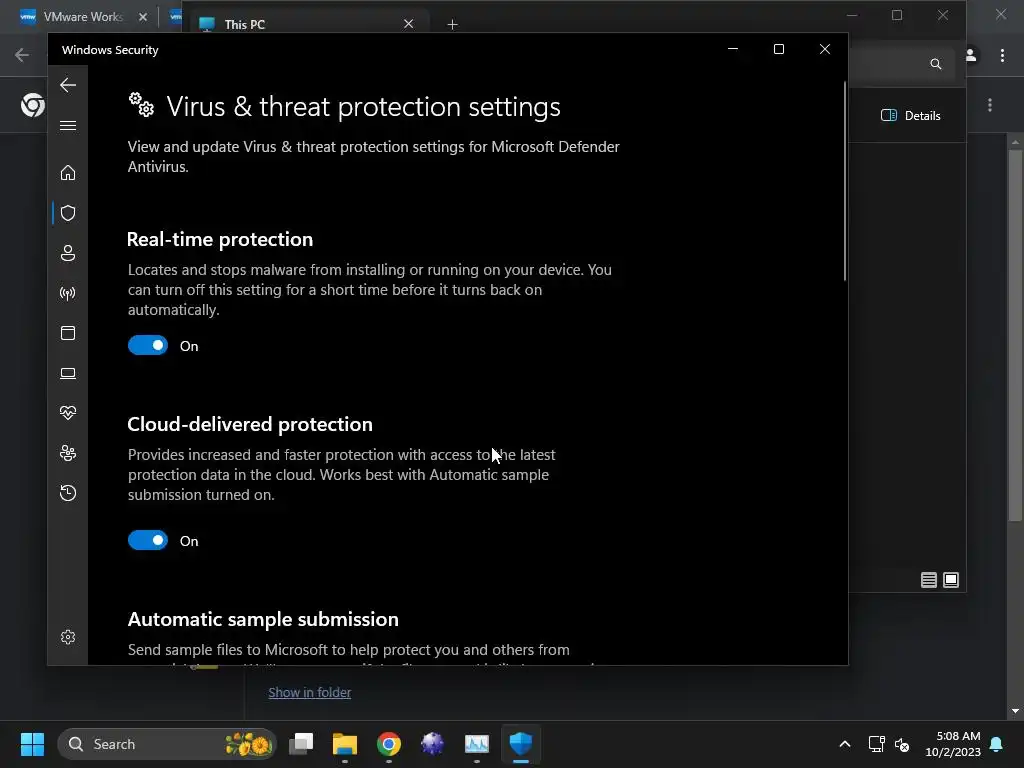The width and height of the screenshot is (1024, 768).
Task: Click the Chrome logo on page
Action: click(x=33, y=104)
